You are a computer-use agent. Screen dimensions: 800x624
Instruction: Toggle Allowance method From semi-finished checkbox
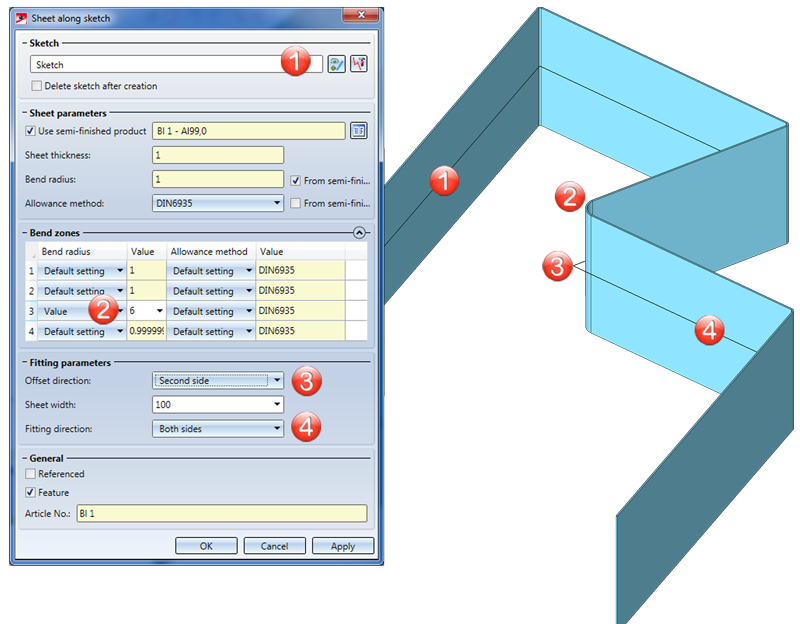pyautogui.click(x=295, y=203)
